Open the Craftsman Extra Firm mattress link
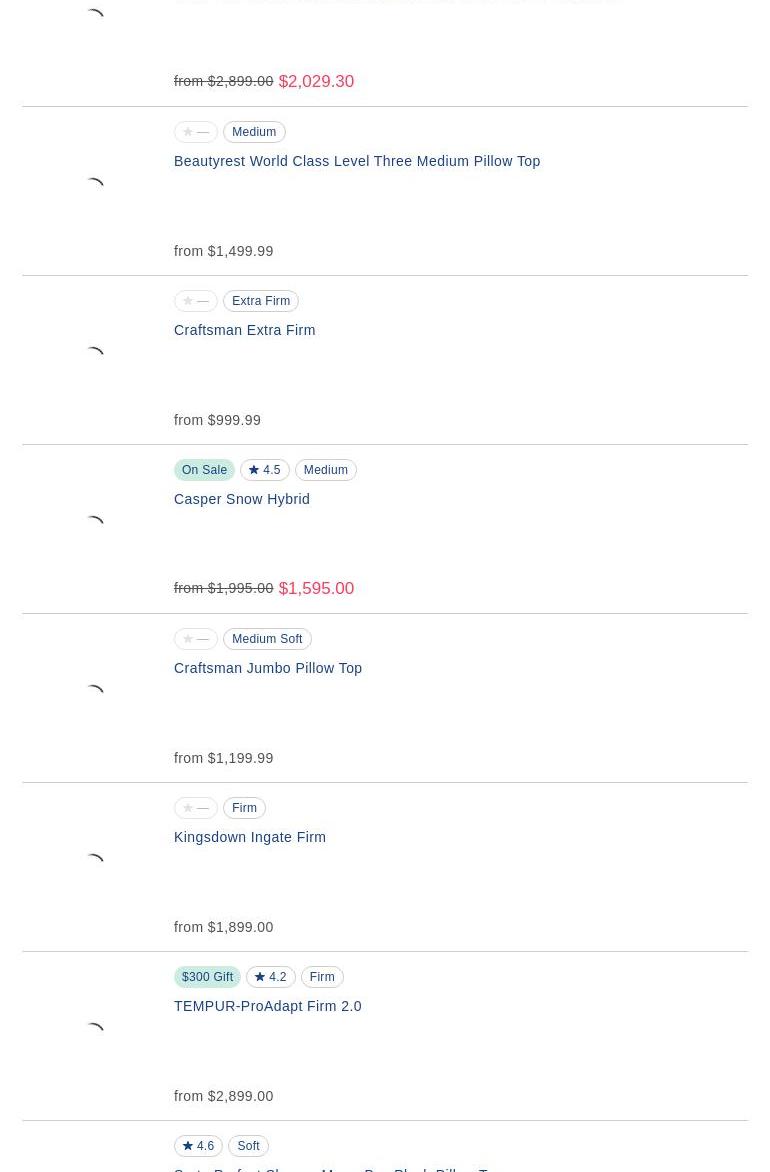Viewport: 770px width, 1172px height. (244, 330)
